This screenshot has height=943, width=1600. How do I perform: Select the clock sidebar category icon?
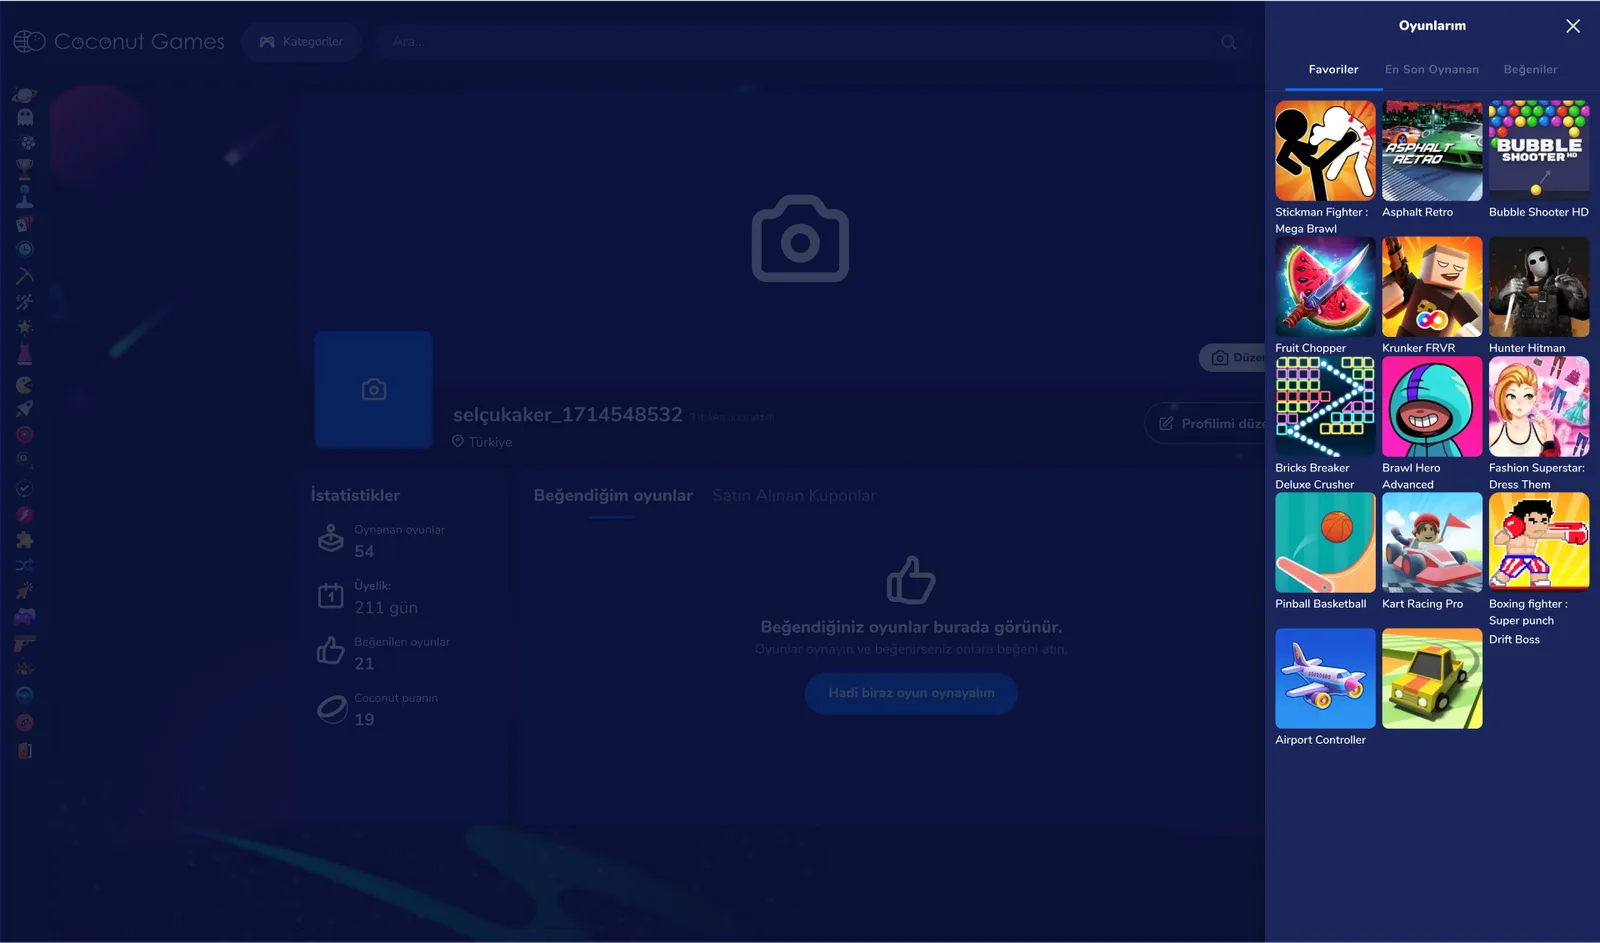(x=25, y=249)
